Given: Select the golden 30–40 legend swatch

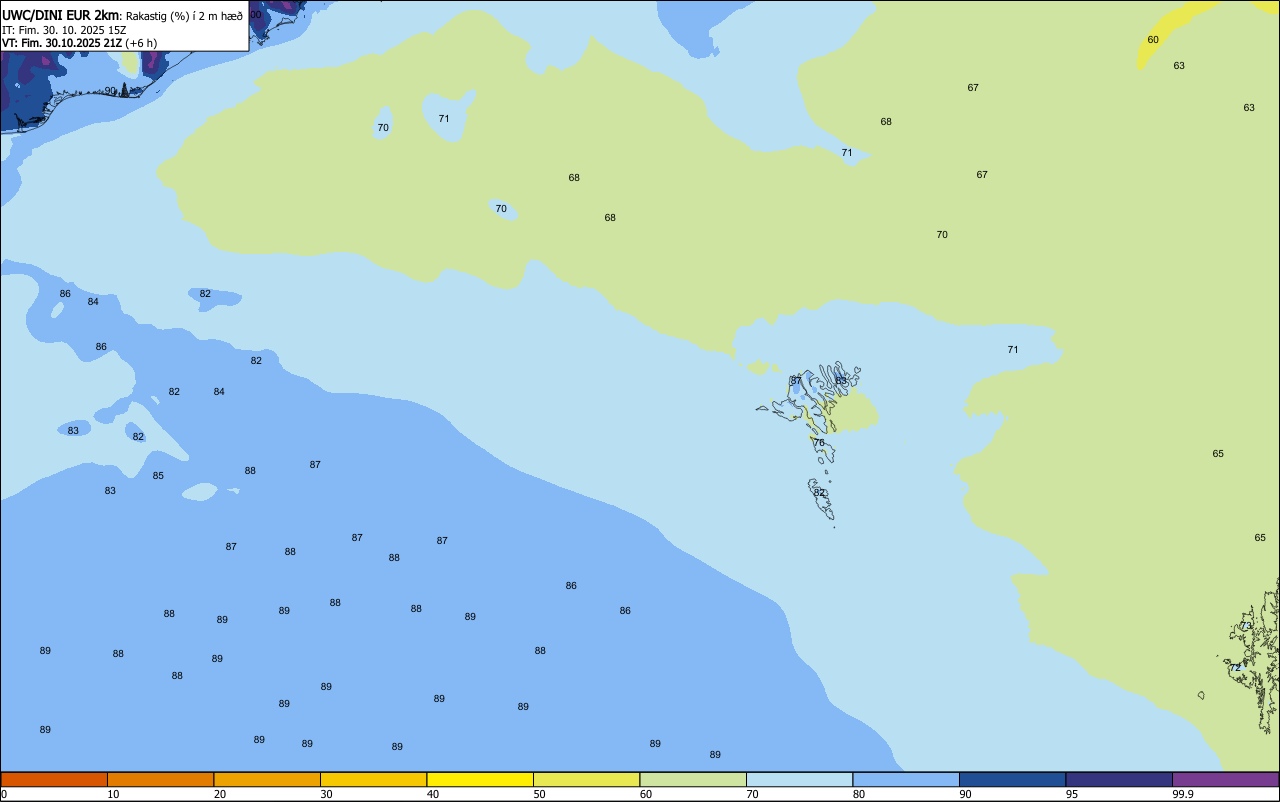Looking at the screenshot, I should (373, 779).
